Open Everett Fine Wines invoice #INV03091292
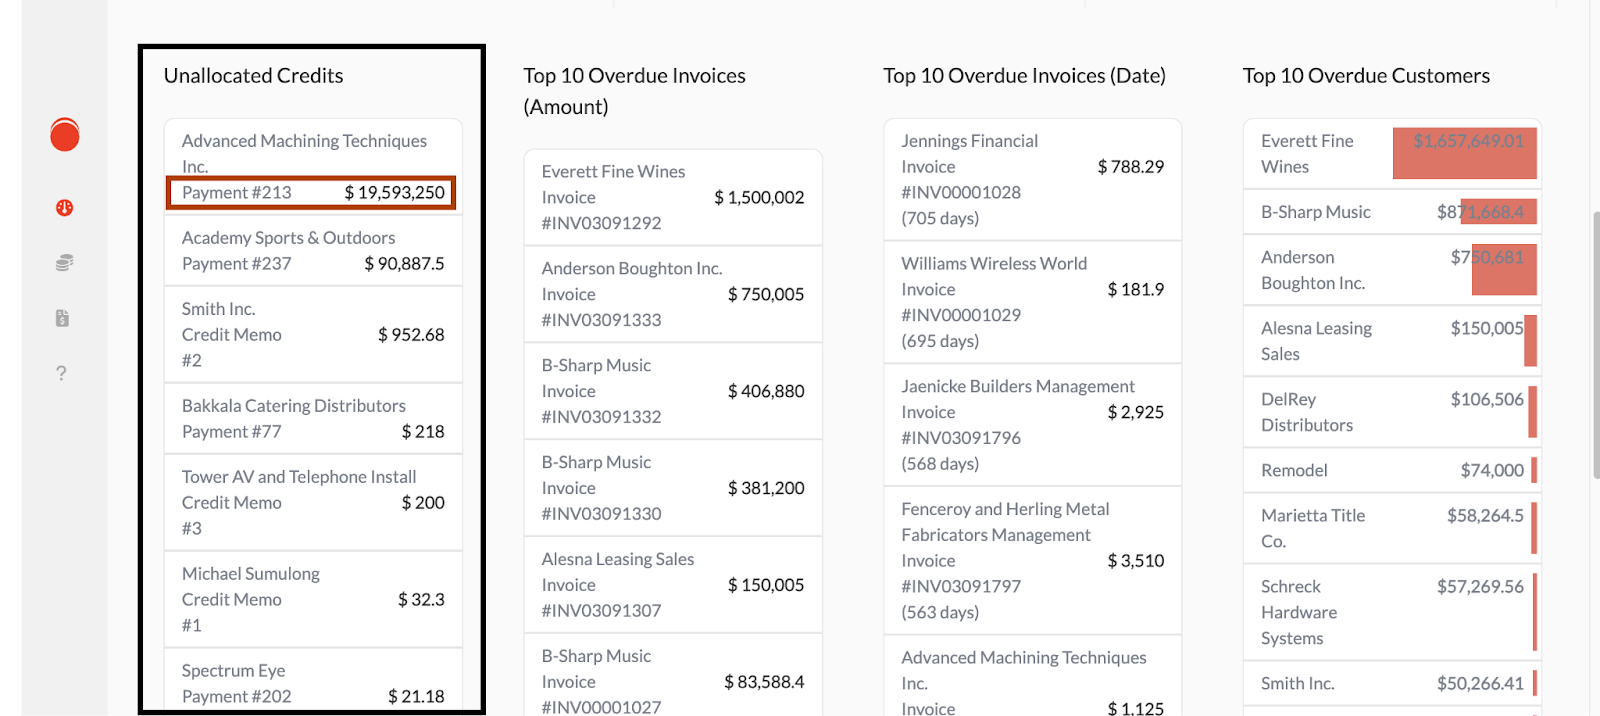This screenshot has width=1600, height=716. (x=673, y=197)
